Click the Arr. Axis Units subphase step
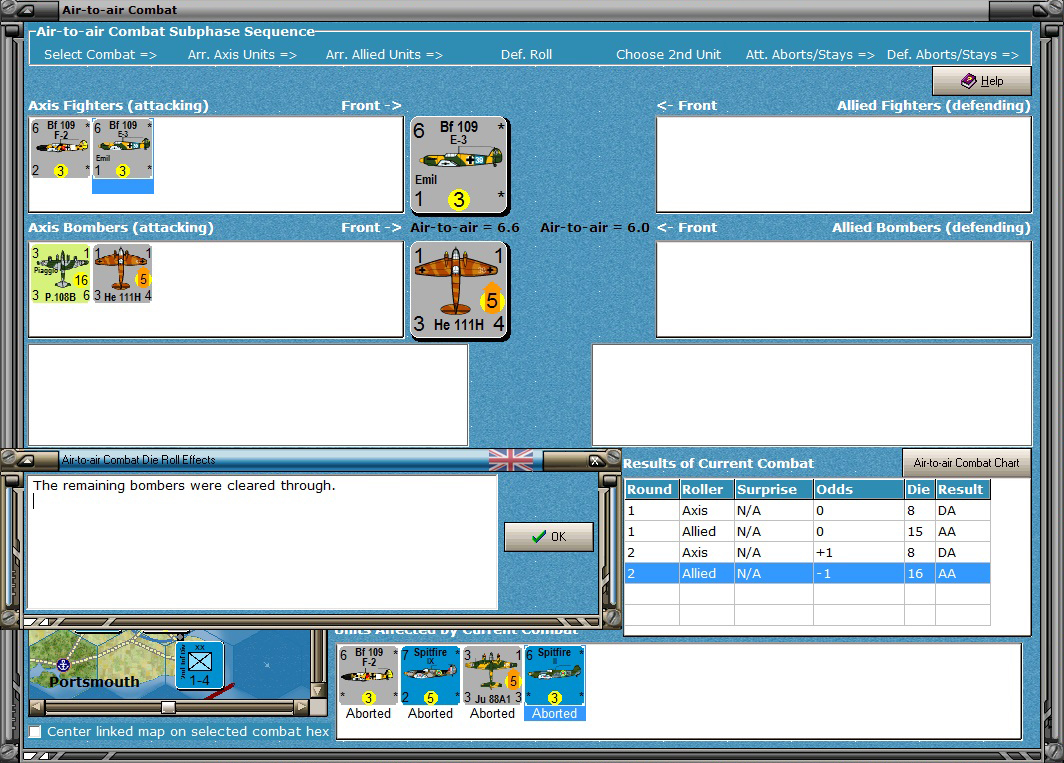Viewport: 1064px width, 763px height. pyautogui.click(x=242, y=54)
